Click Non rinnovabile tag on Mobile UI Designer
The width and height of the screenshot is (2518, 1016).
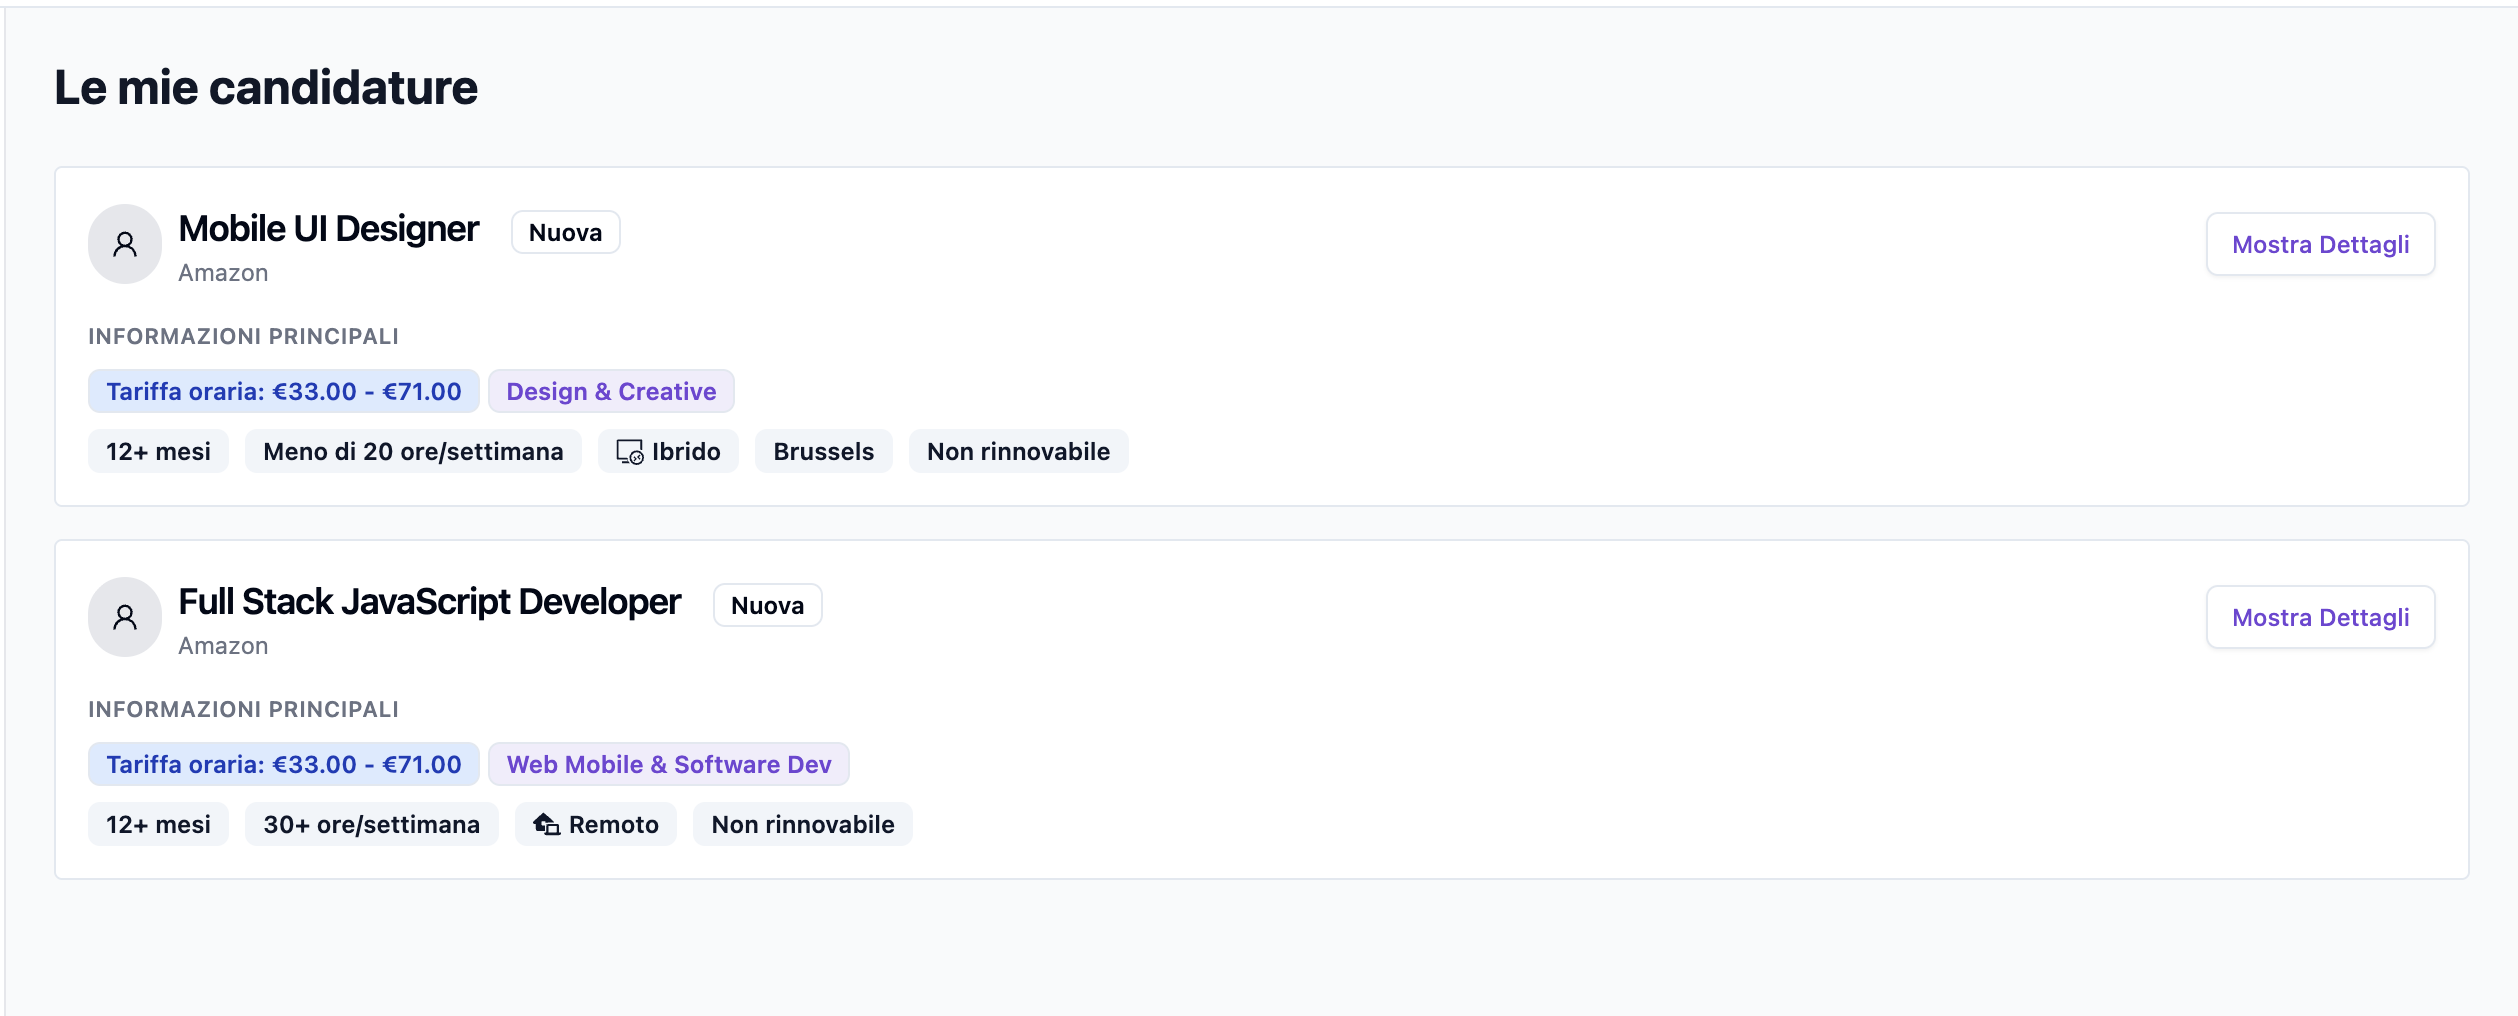click(x=1018, y=451)
